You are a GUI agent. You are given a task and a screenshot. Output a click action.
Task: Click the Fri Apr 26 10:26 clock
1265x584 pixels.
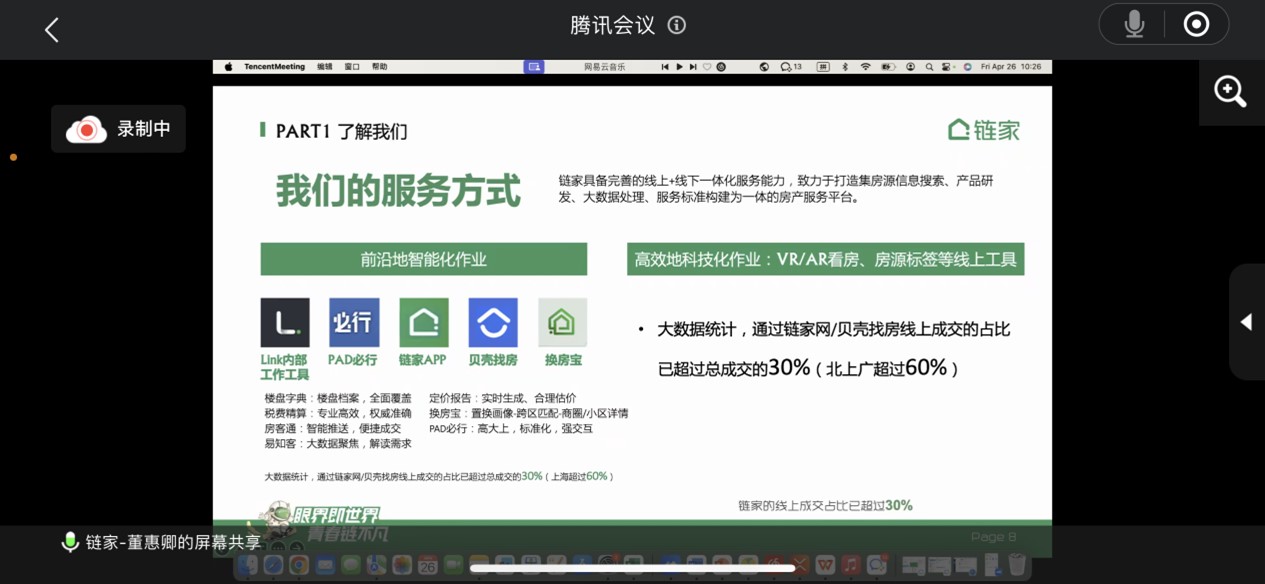[1011, 67]
